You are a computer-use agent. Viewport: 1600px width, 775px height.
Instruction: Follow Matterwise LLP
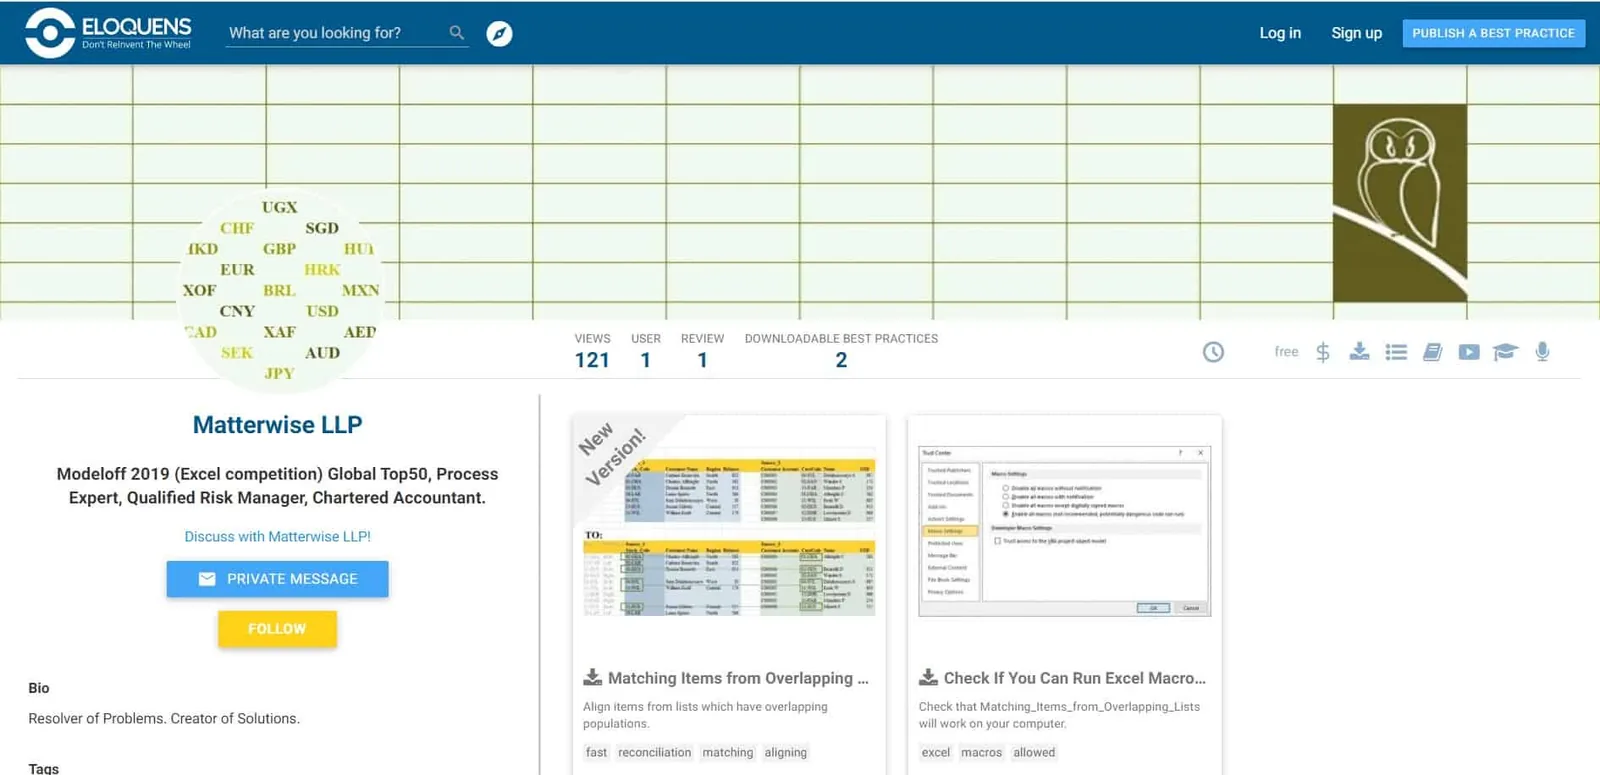[x=277, y=629]
